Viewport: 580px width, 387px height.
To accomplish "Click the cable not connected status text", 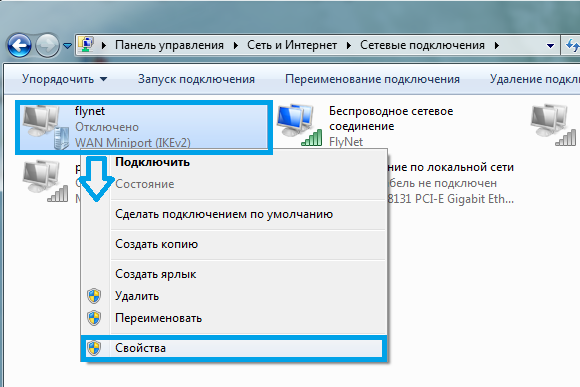I will coord(442,183).
